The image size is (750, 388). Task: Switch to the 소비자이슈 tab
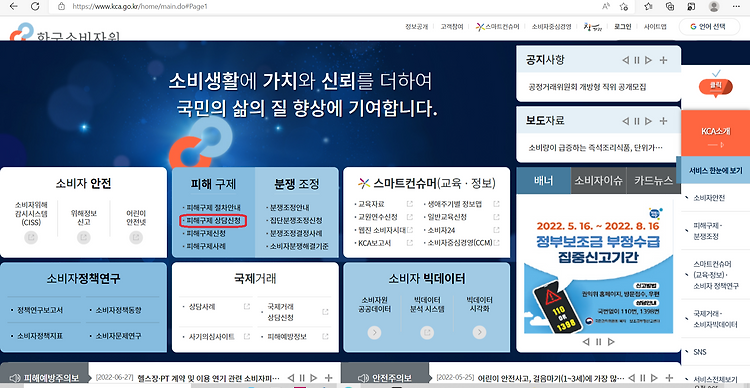pyautogui.click(x=598, y=180)
